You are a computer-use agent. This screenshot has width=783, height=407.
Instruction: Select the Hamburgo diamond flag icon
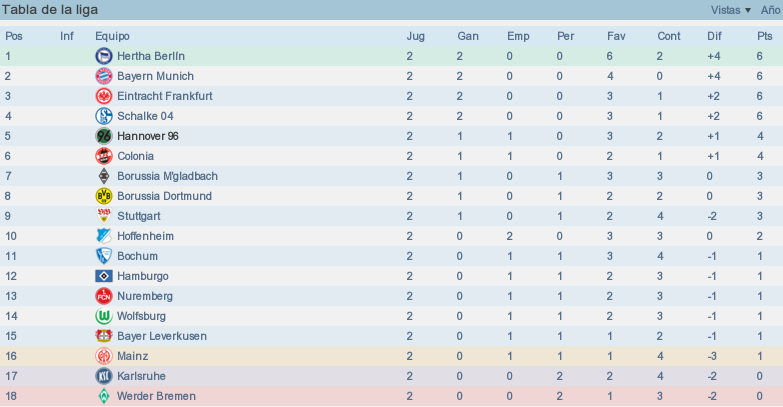[104, 276]
